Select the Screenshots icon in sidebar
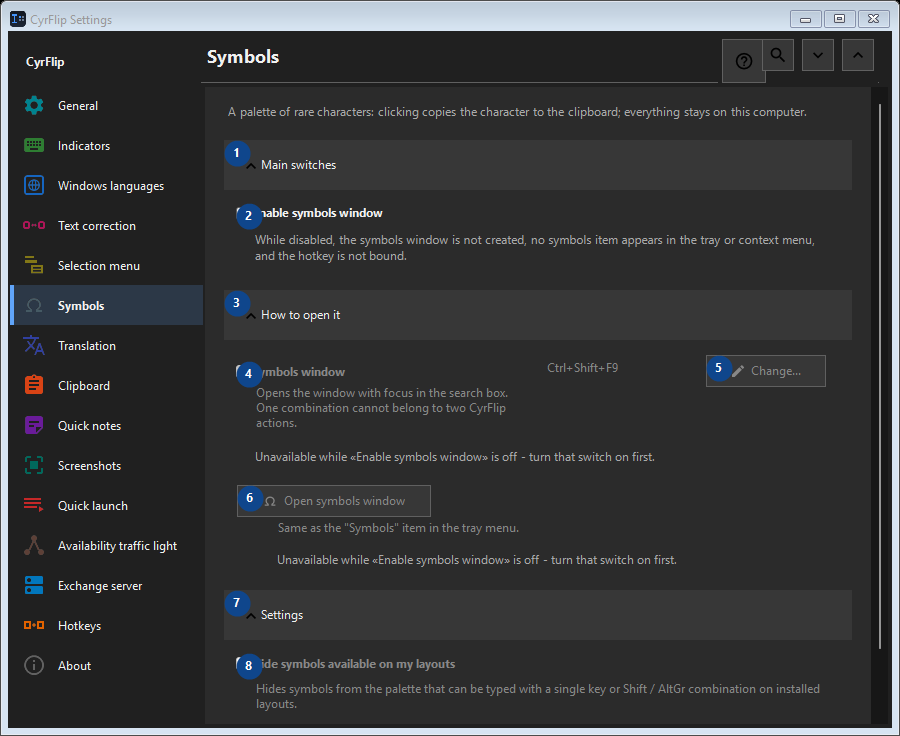 [34, 466]
